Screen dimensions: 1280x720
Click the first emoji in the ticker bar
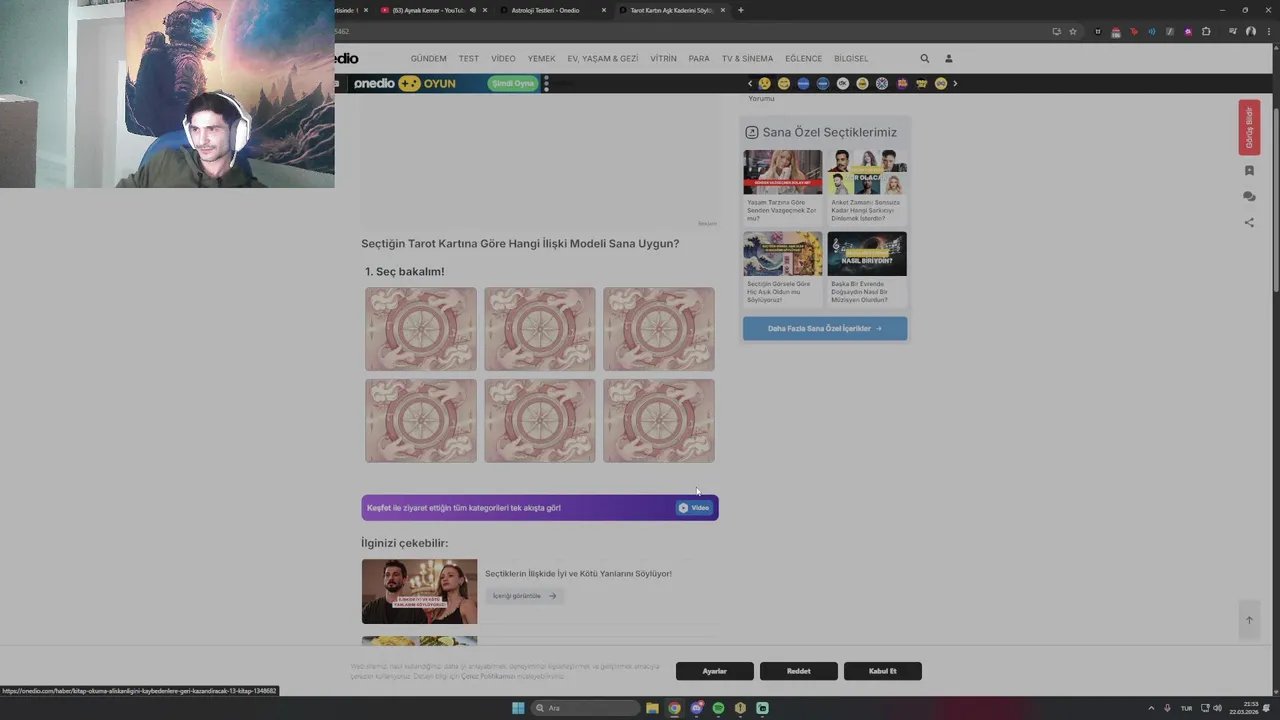tap(765, 84)
